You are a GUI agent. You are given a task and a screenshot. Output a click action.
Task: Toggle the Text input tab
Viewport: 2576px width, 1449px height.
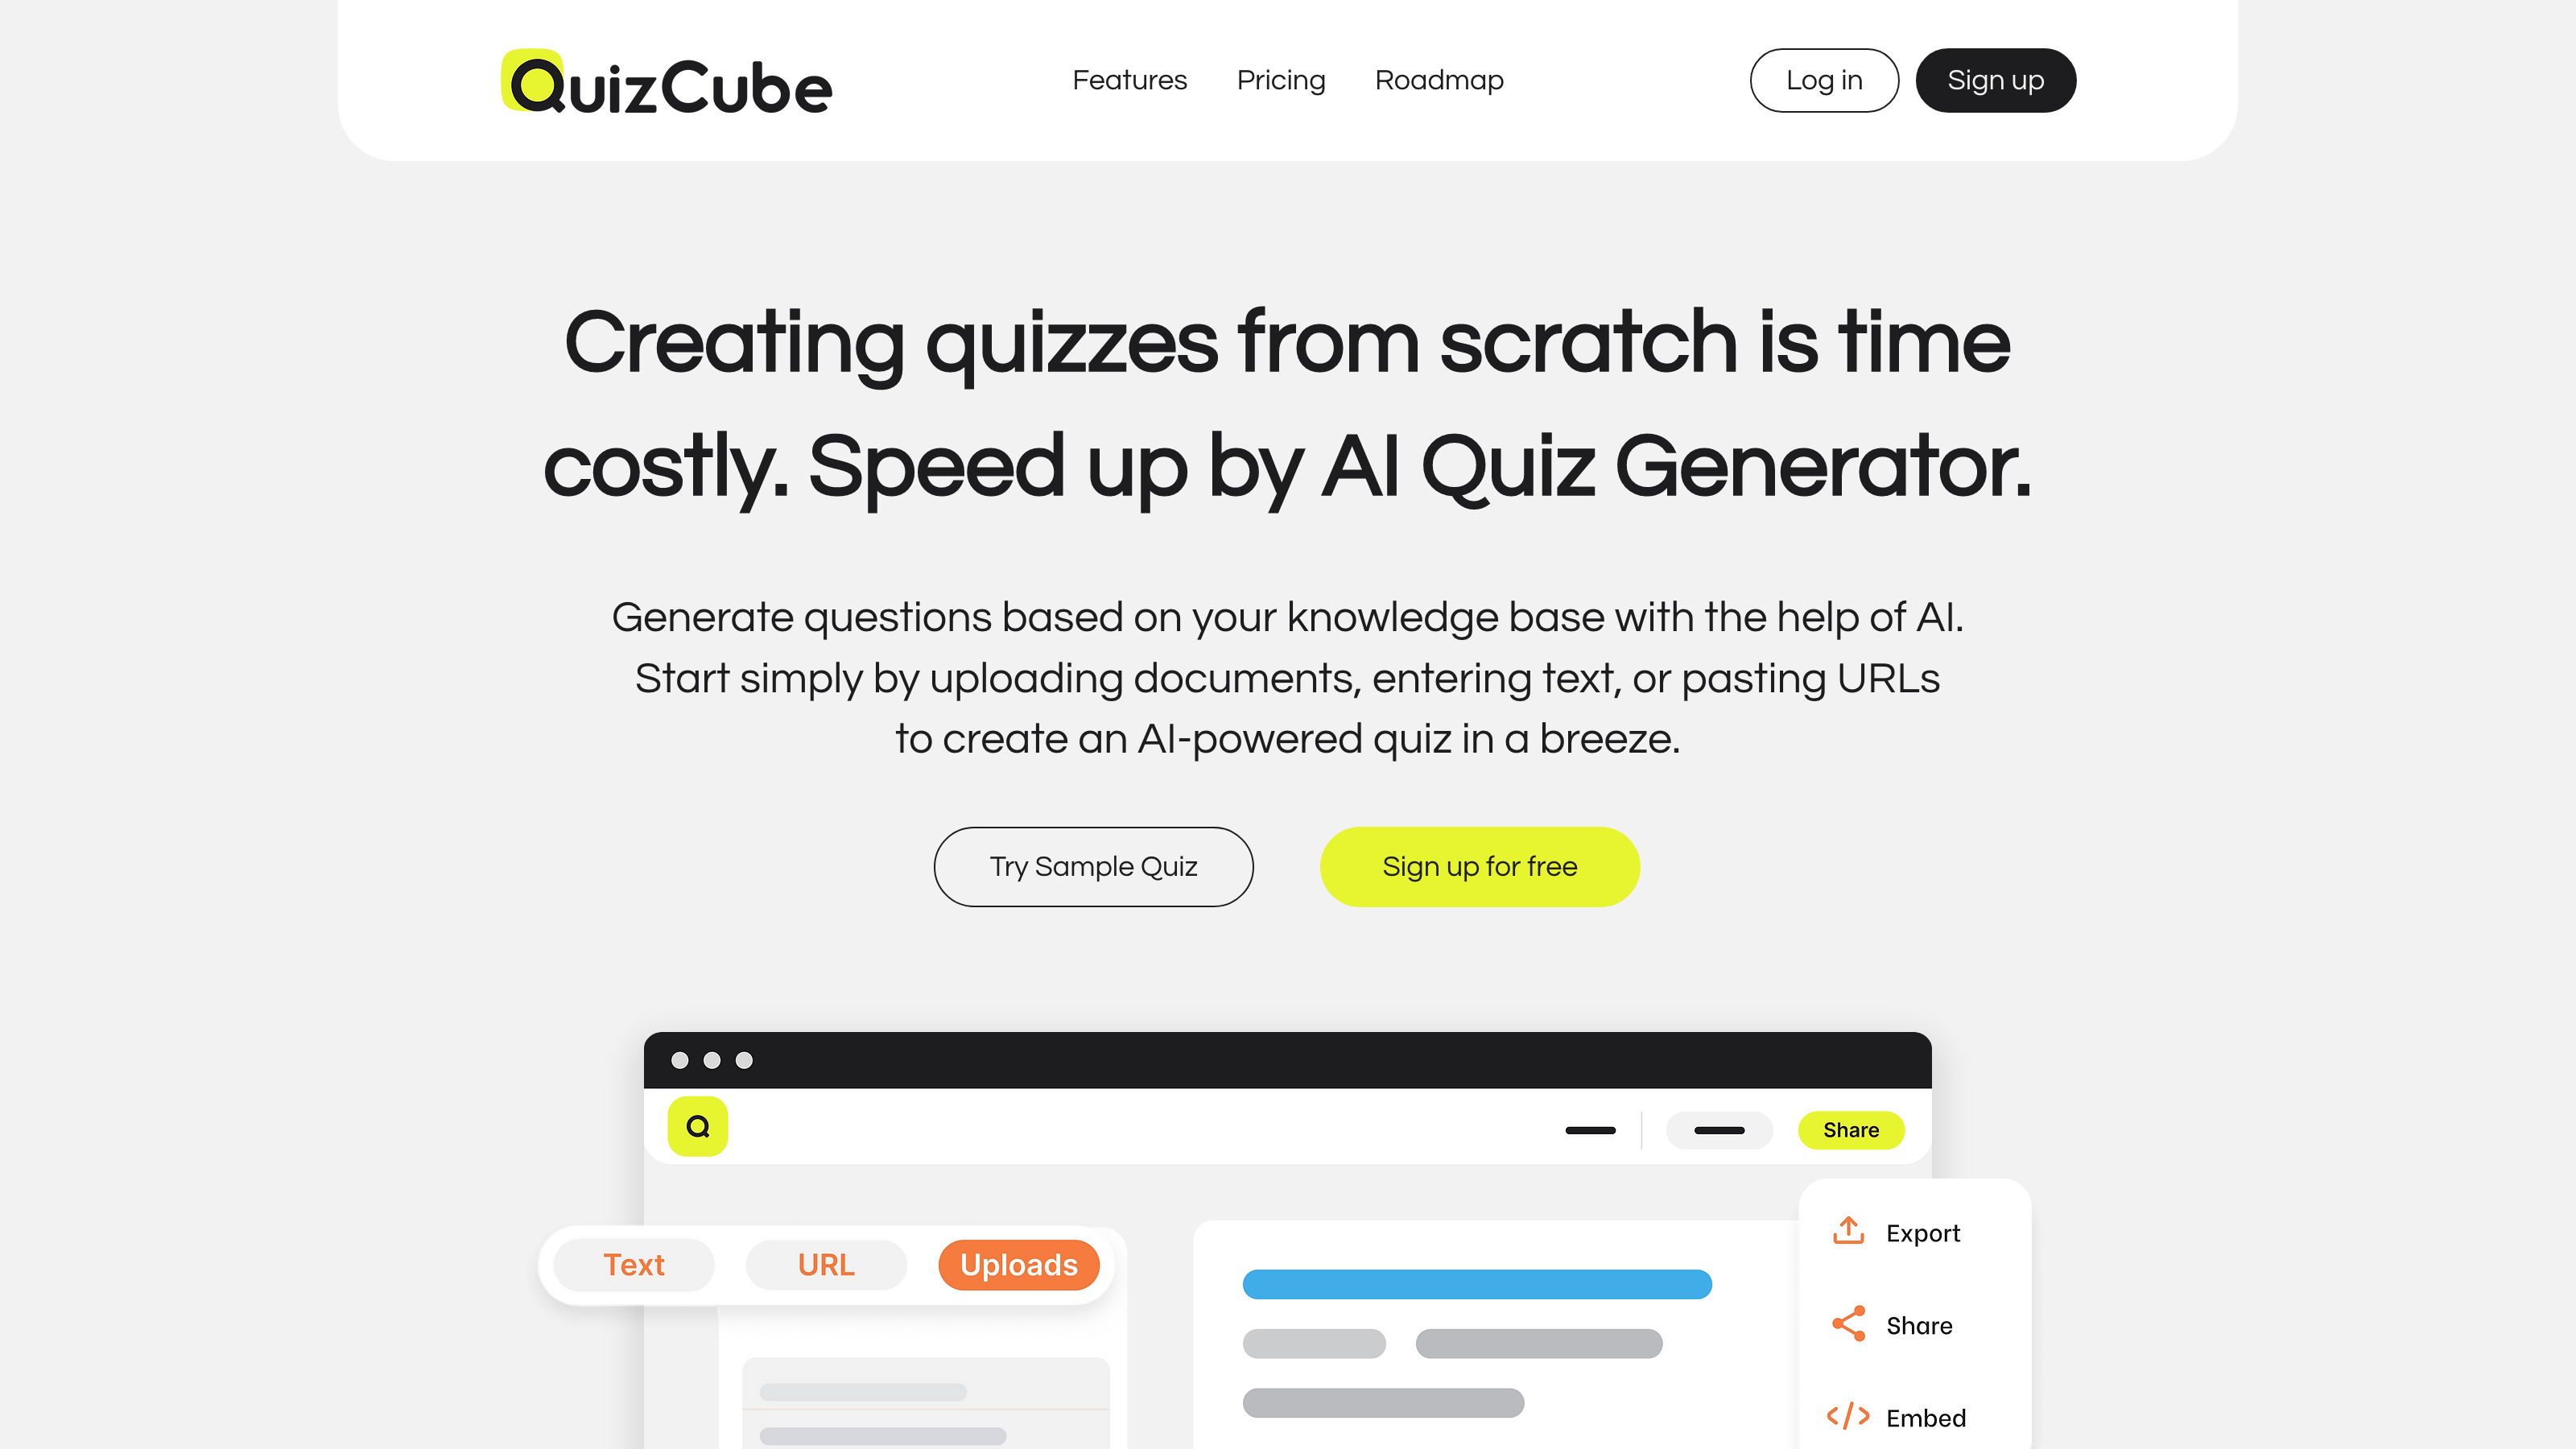click(x=632, y=1265)
